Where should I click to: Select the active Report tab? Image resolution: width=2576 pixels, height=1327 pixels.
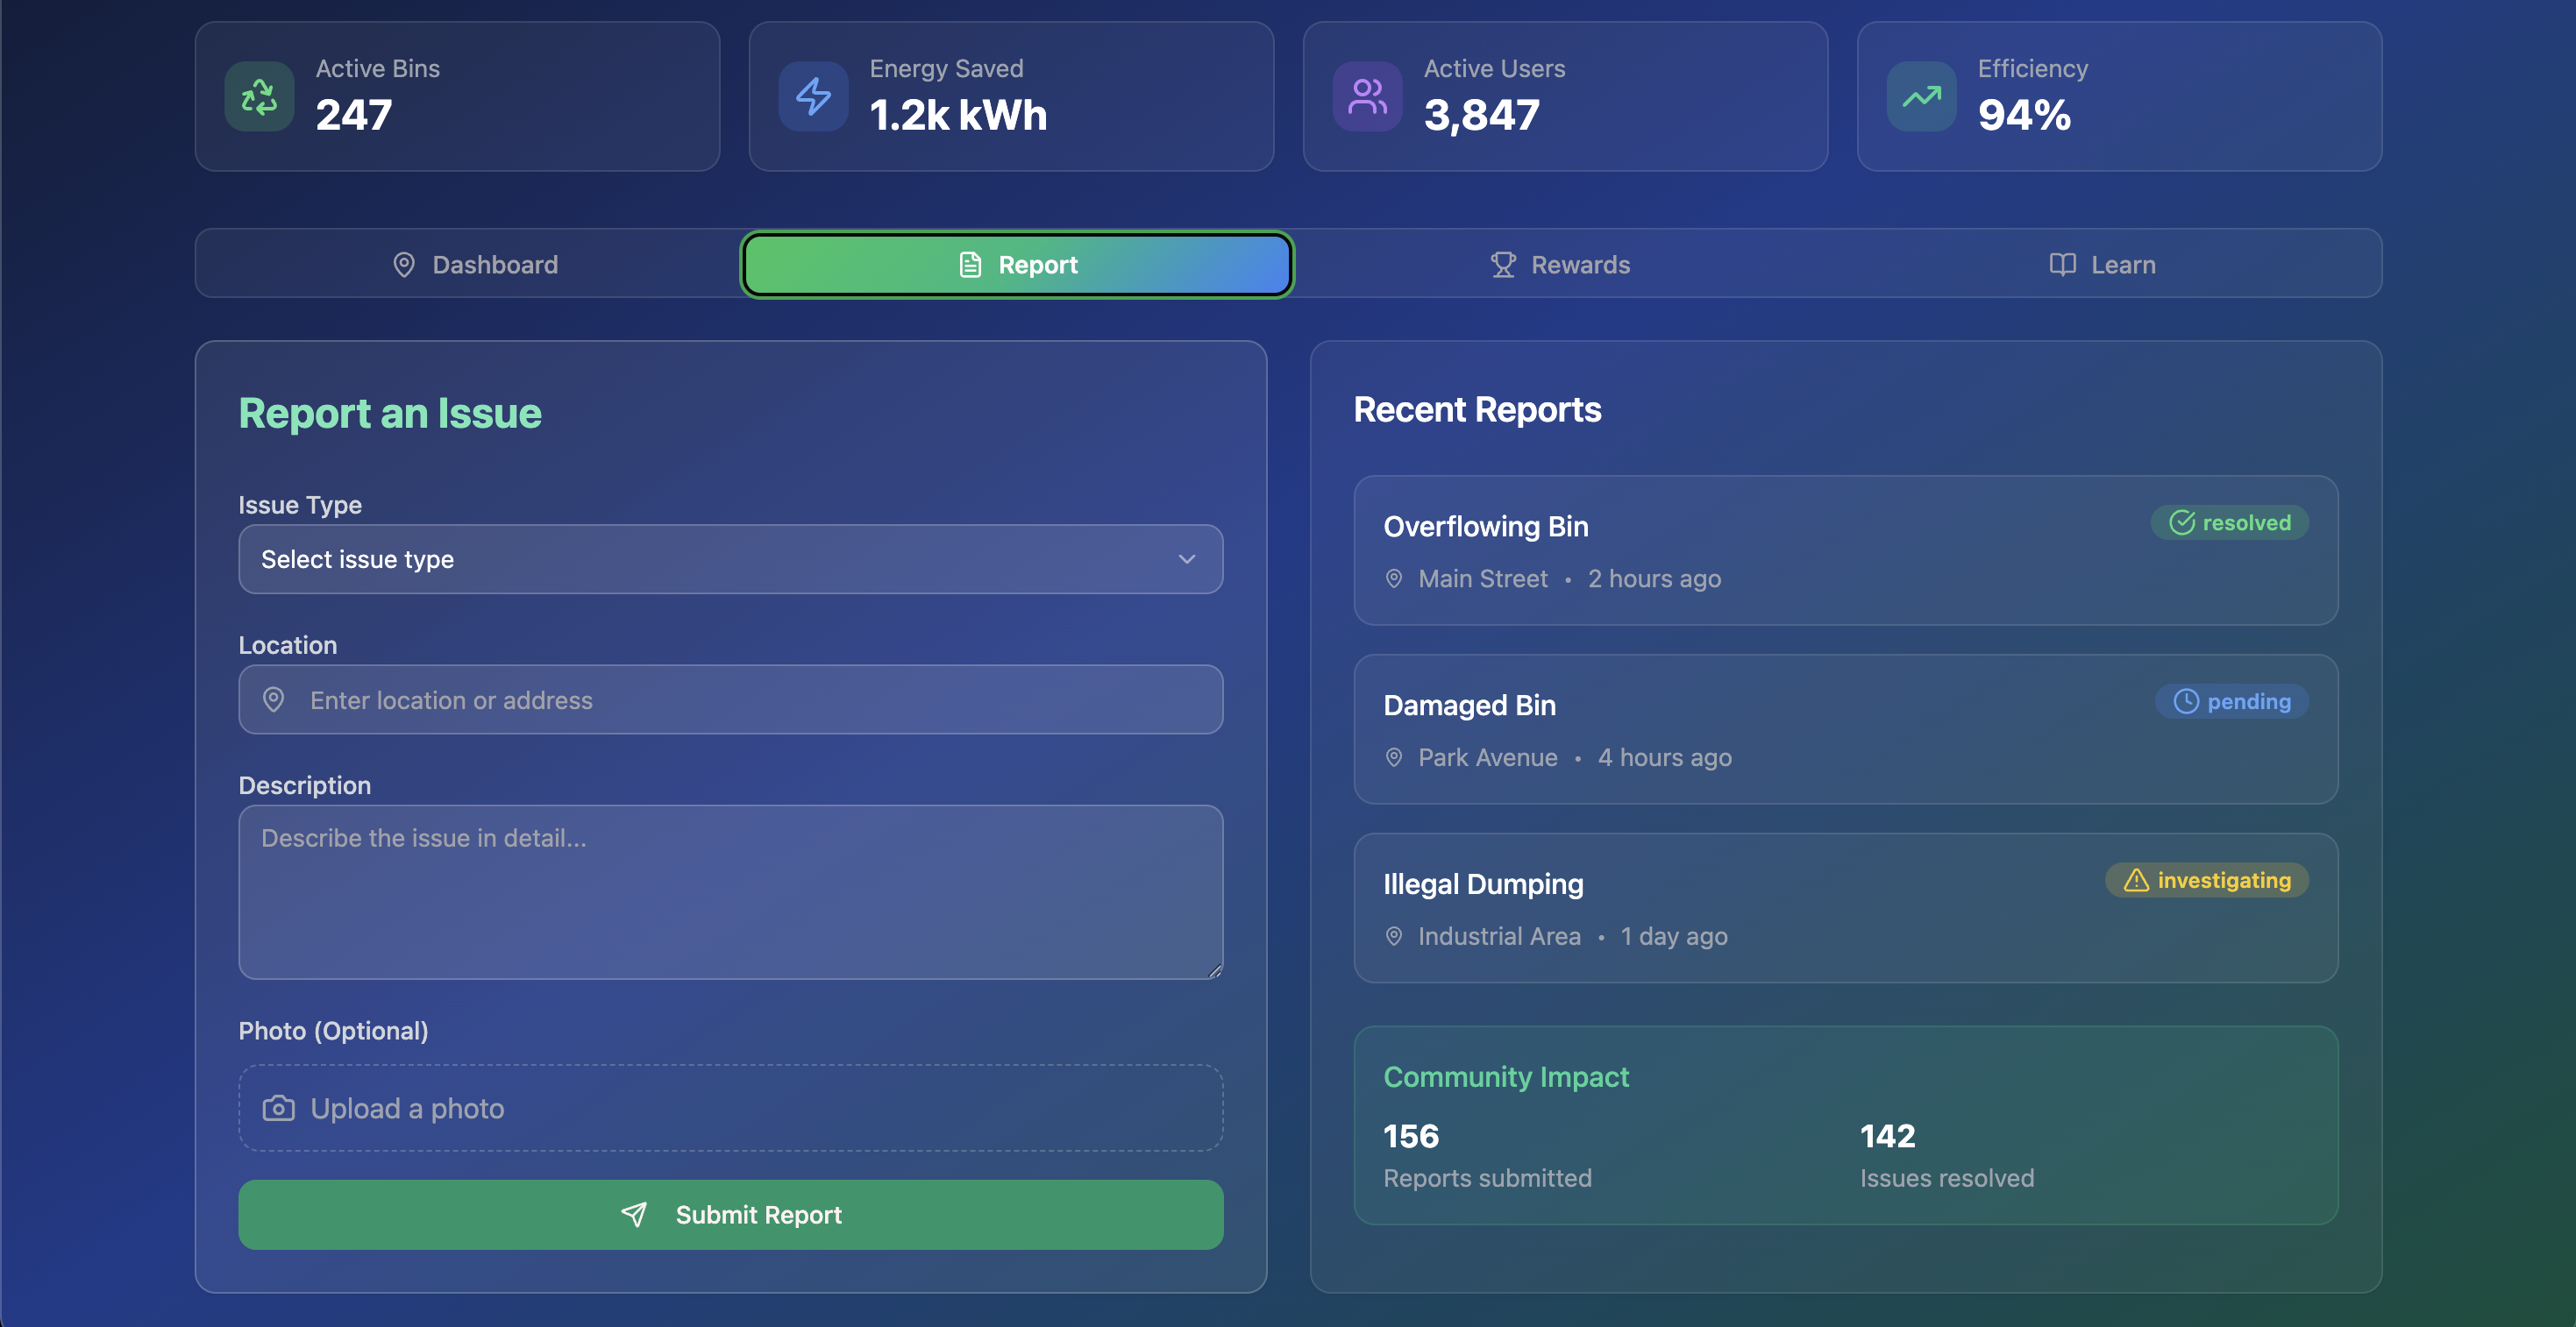[1017, 264]
